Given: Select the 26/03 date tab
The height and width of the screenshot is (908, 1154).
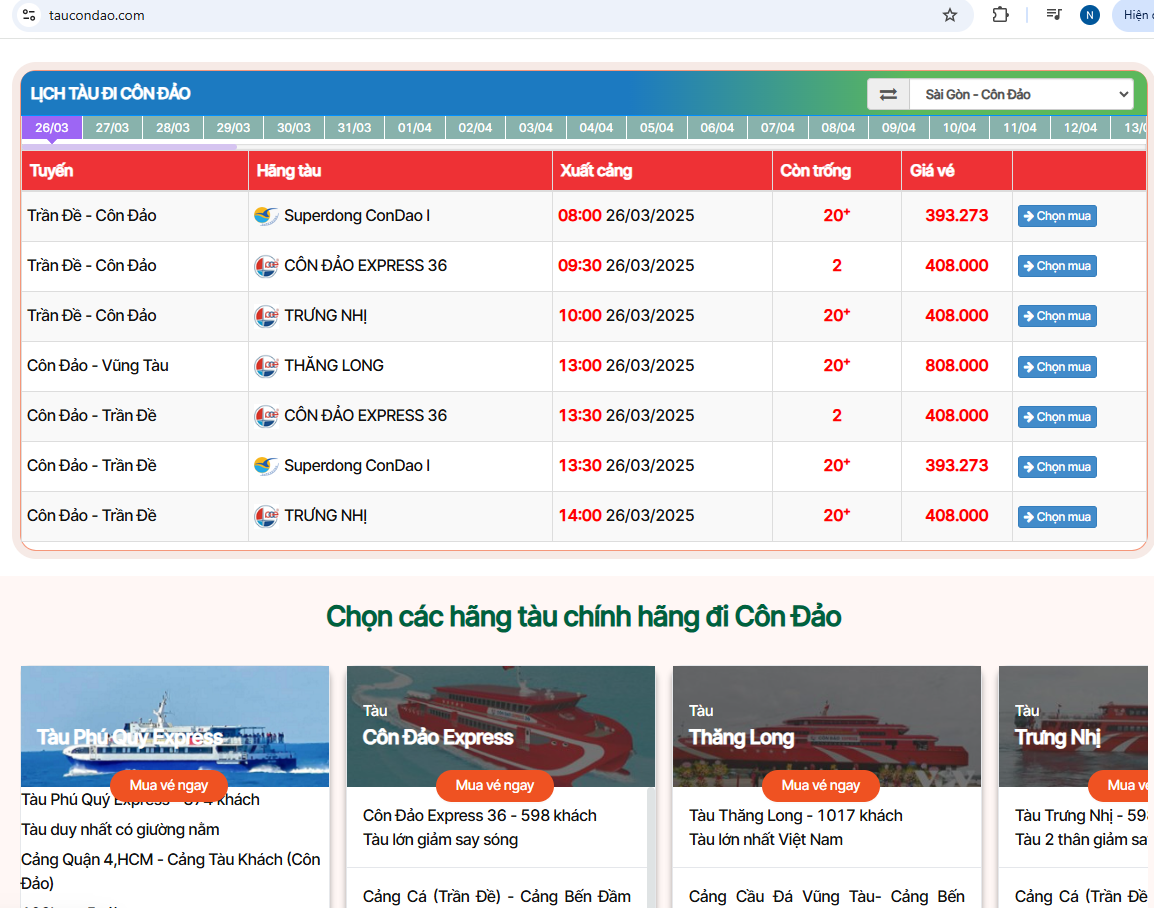Looking at the screenshot, I should 52,127.
